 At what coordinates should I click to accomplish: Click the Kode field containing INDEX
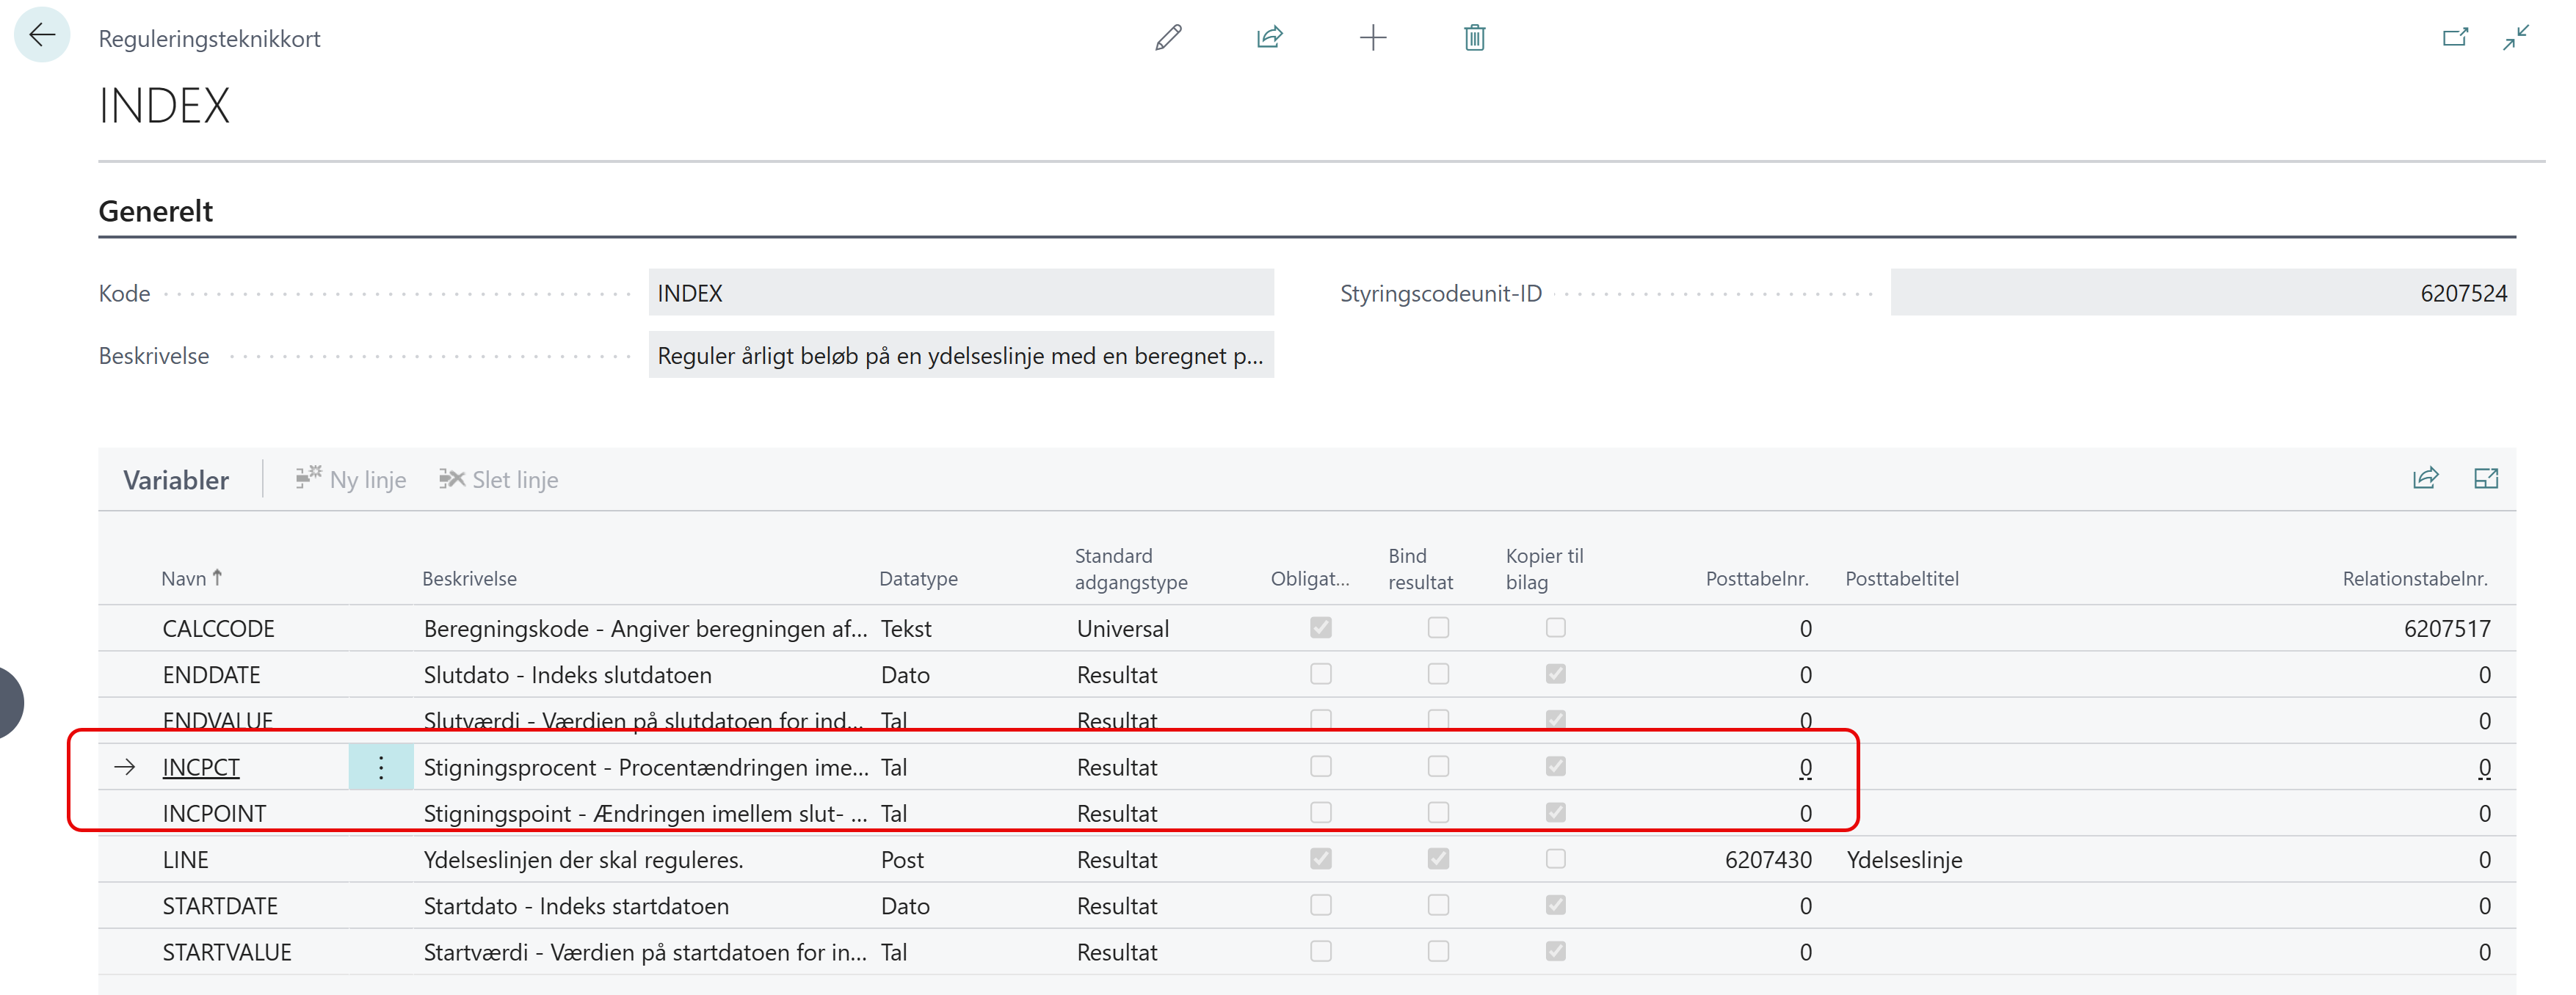[x=961, y=293]
